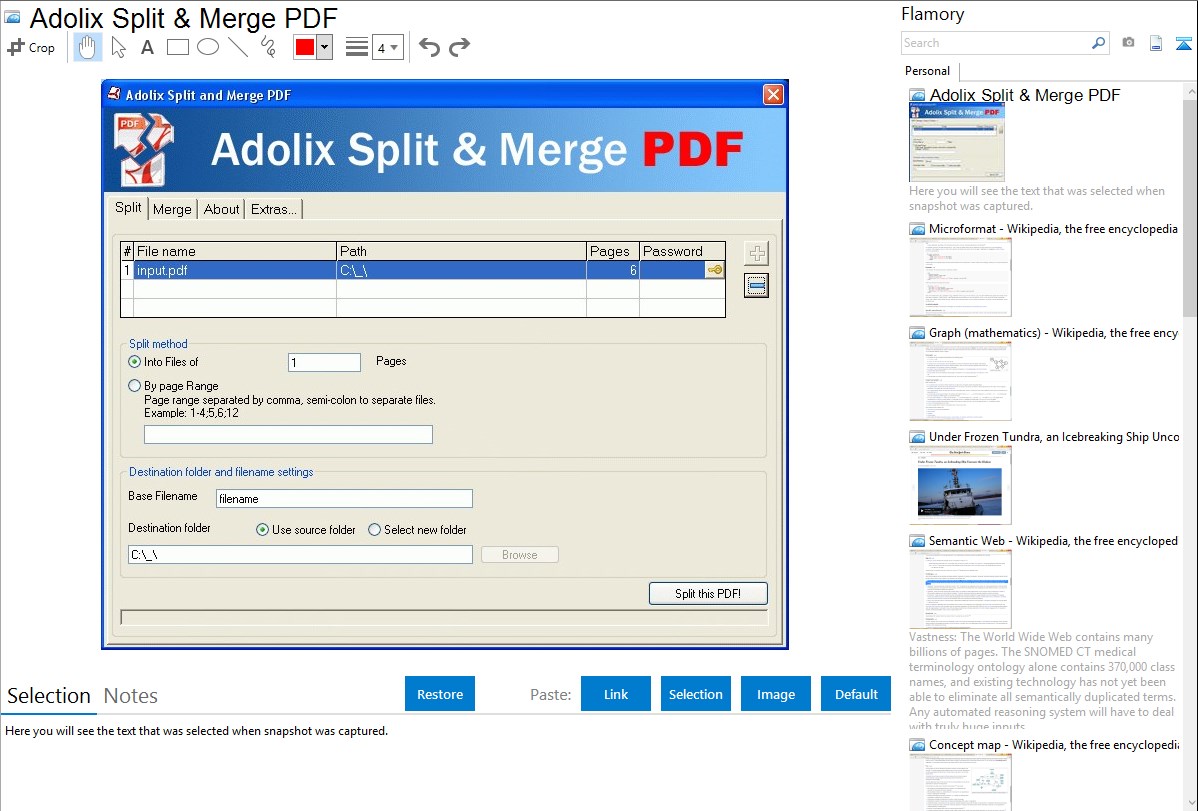Open the Microformat Wikipedia snapshot thumbnail
The width and height of the screenshot is (1198, 811).
[960, 277]
